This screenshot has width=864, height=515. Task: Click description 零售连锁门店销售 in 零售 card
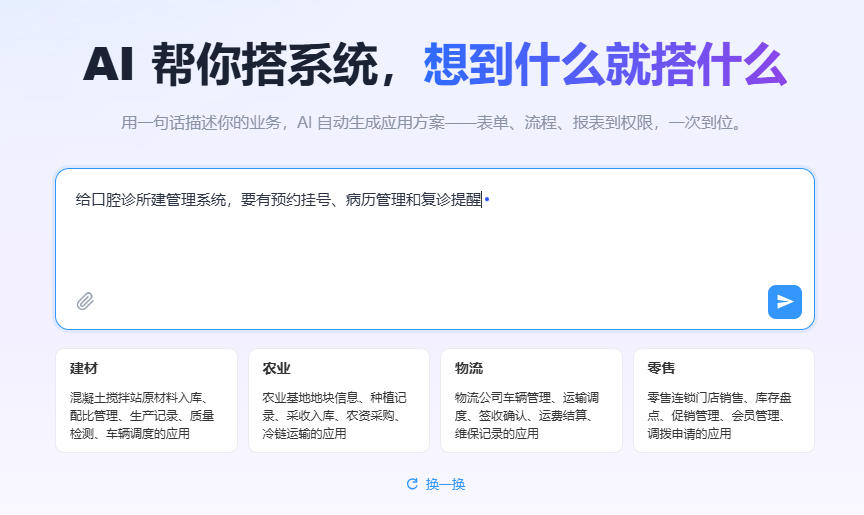pyautogui.click(x=695, y=398)
